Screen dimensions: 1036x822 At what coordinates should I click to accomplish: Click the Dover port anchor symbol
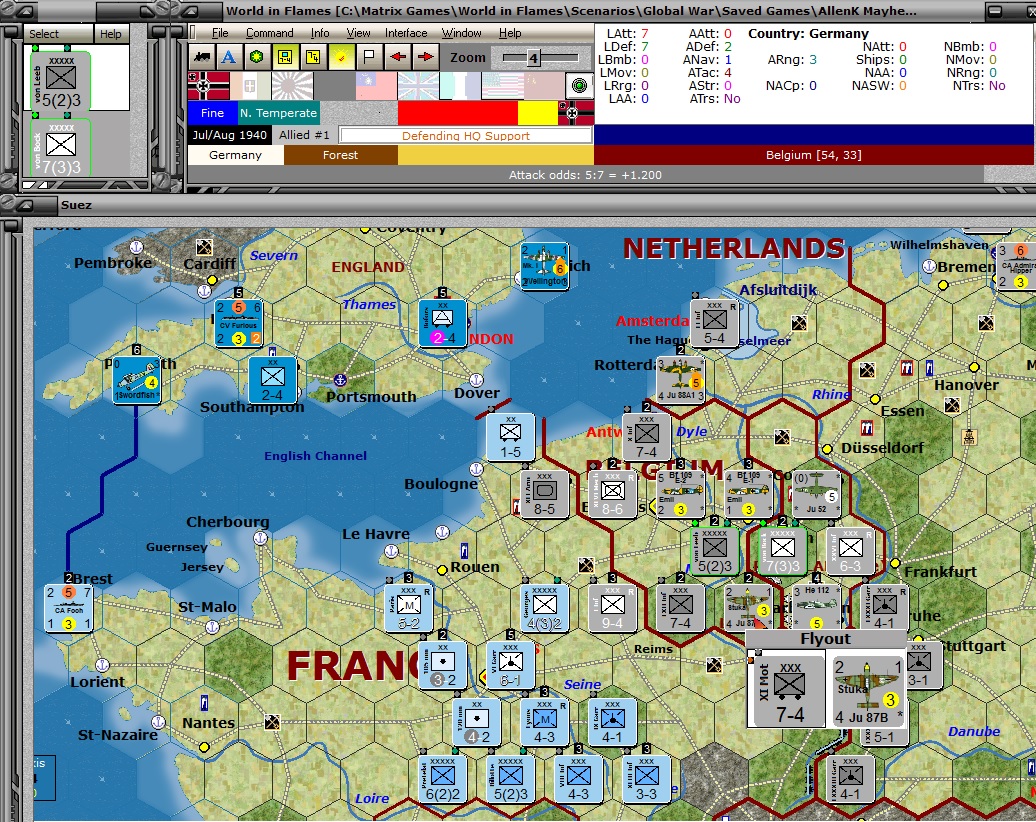pos(476,379)
